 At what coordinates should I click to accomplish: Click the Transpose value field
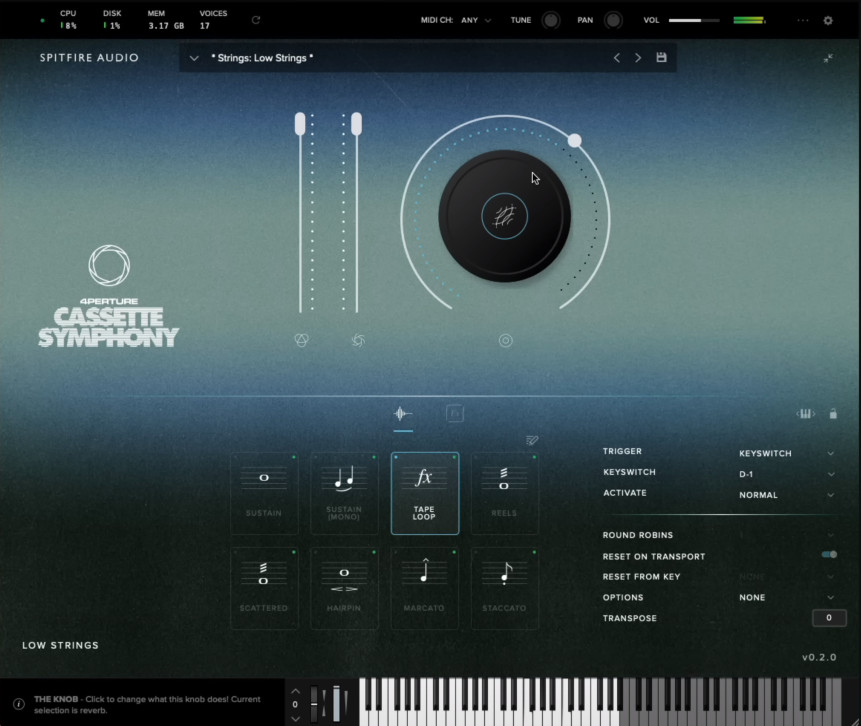[x=829, y=618]
